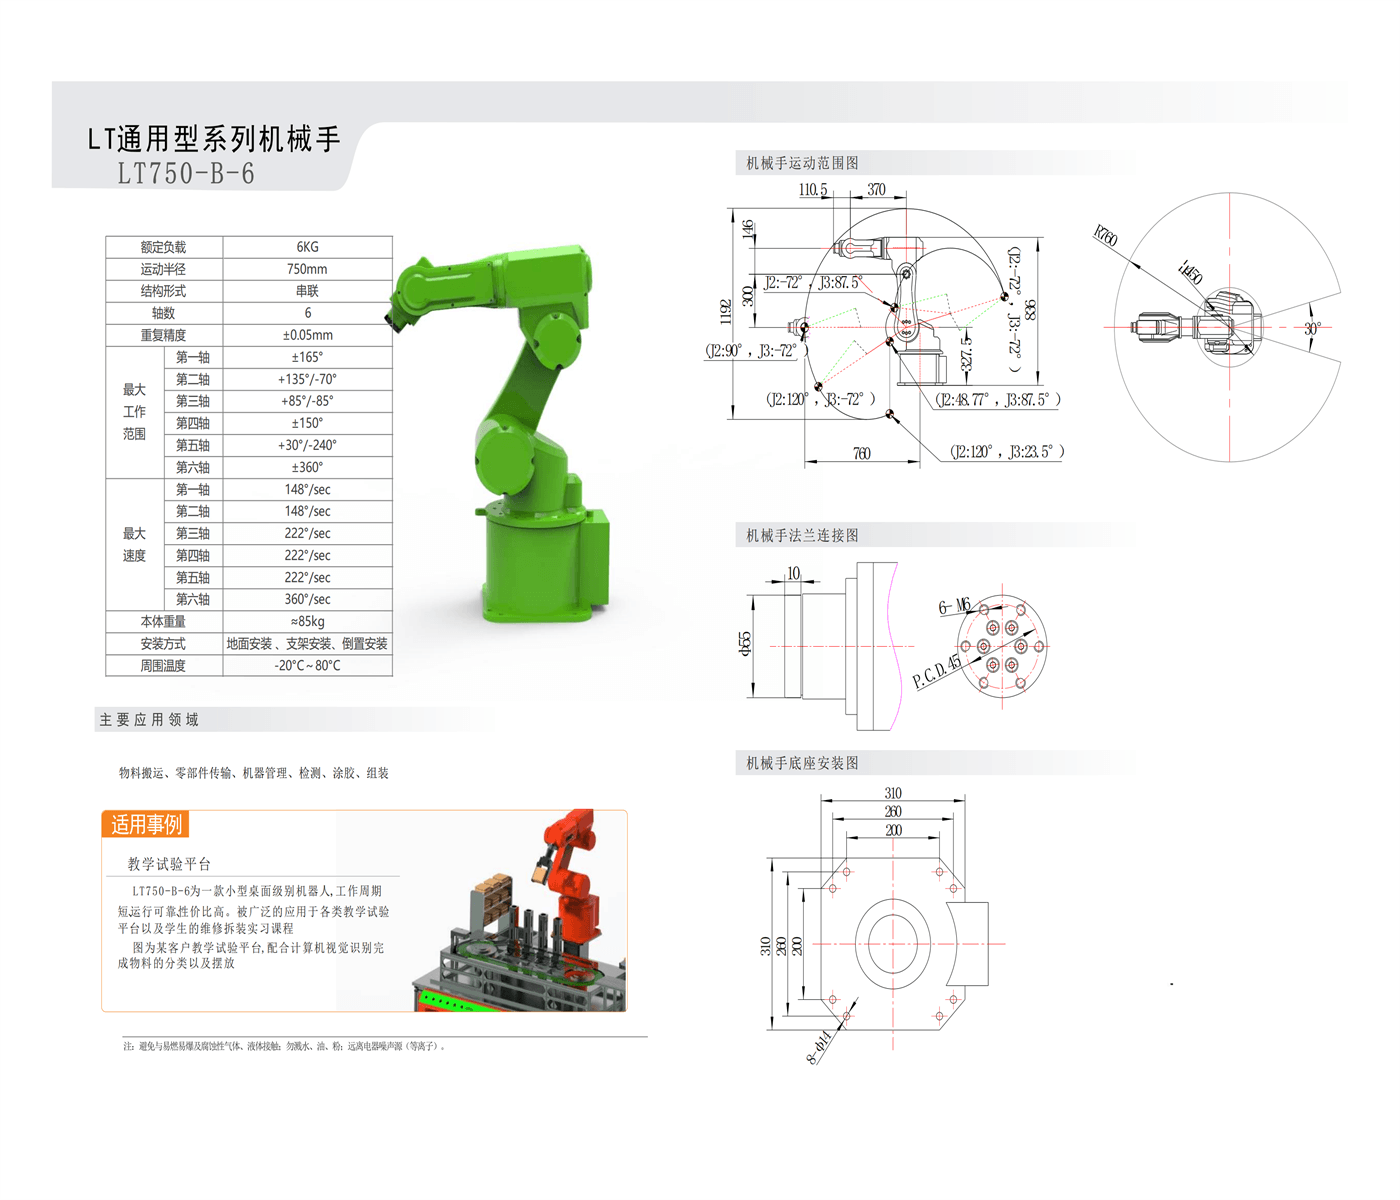Click the "110.5" dimension
Screen dimensions: 1400x1200
coord(813,189)
